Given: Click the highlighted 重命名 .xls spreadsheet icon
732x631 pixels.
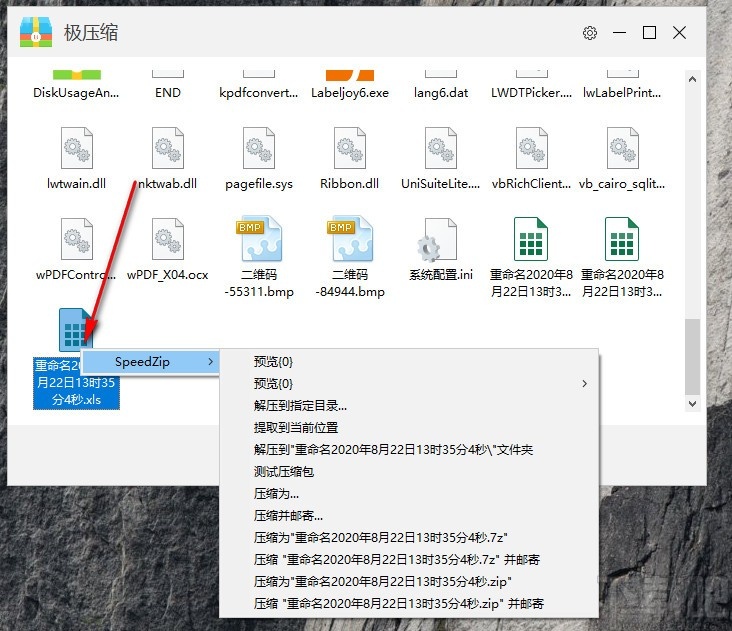Looking at the screenshot, I should (75, 330).
